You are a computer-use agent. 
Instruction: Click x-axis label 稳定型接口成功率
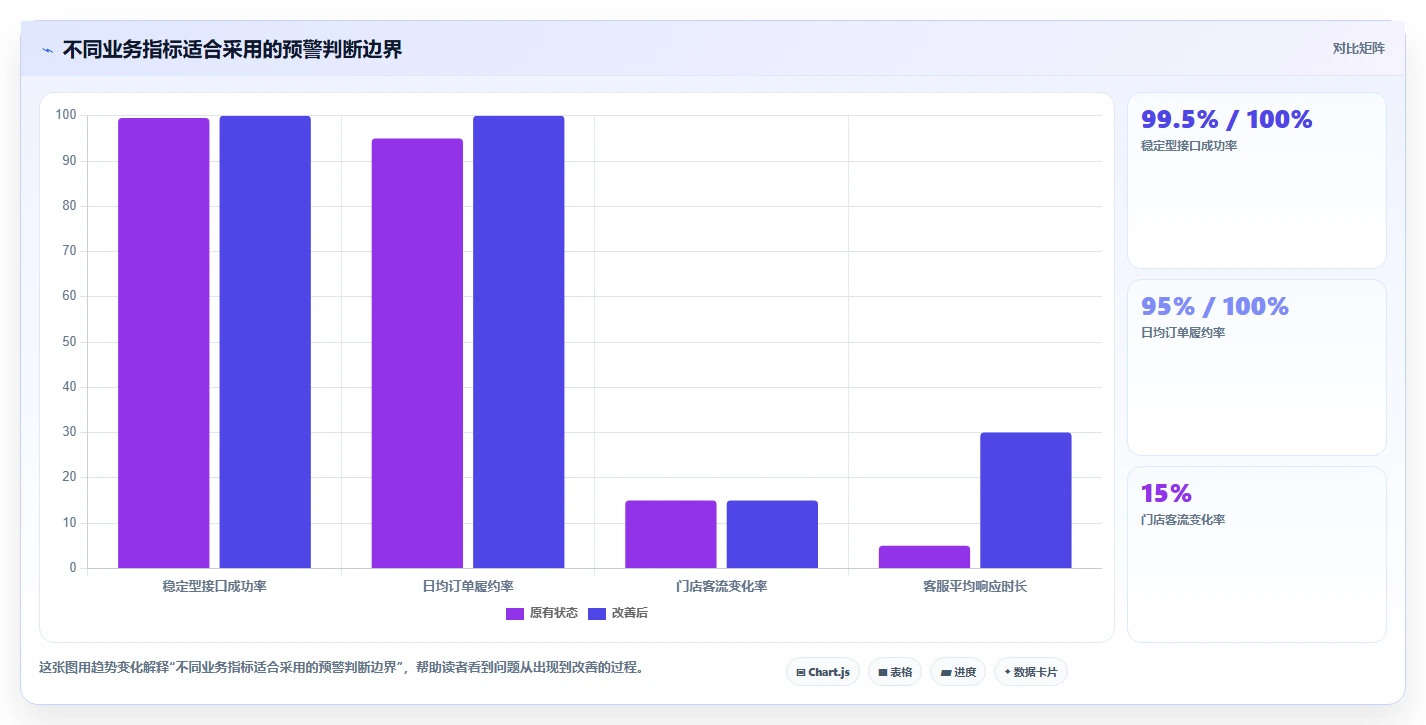[x=214, y=586]
